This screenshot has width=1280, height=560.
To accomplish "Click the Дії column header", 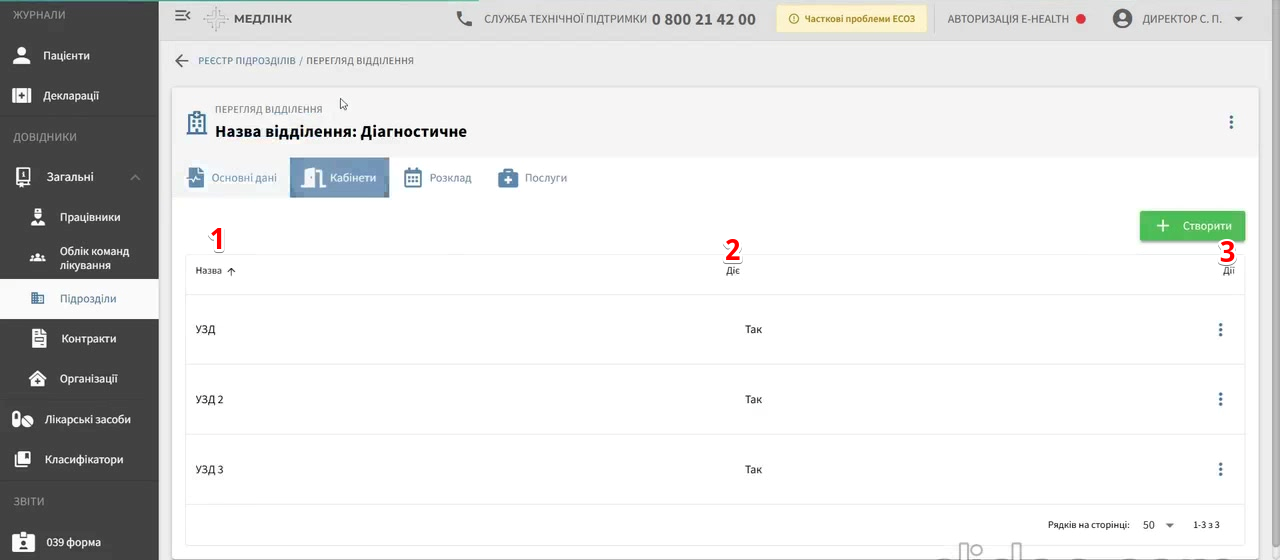I will pyautogui.click(x=1228, y=271).
